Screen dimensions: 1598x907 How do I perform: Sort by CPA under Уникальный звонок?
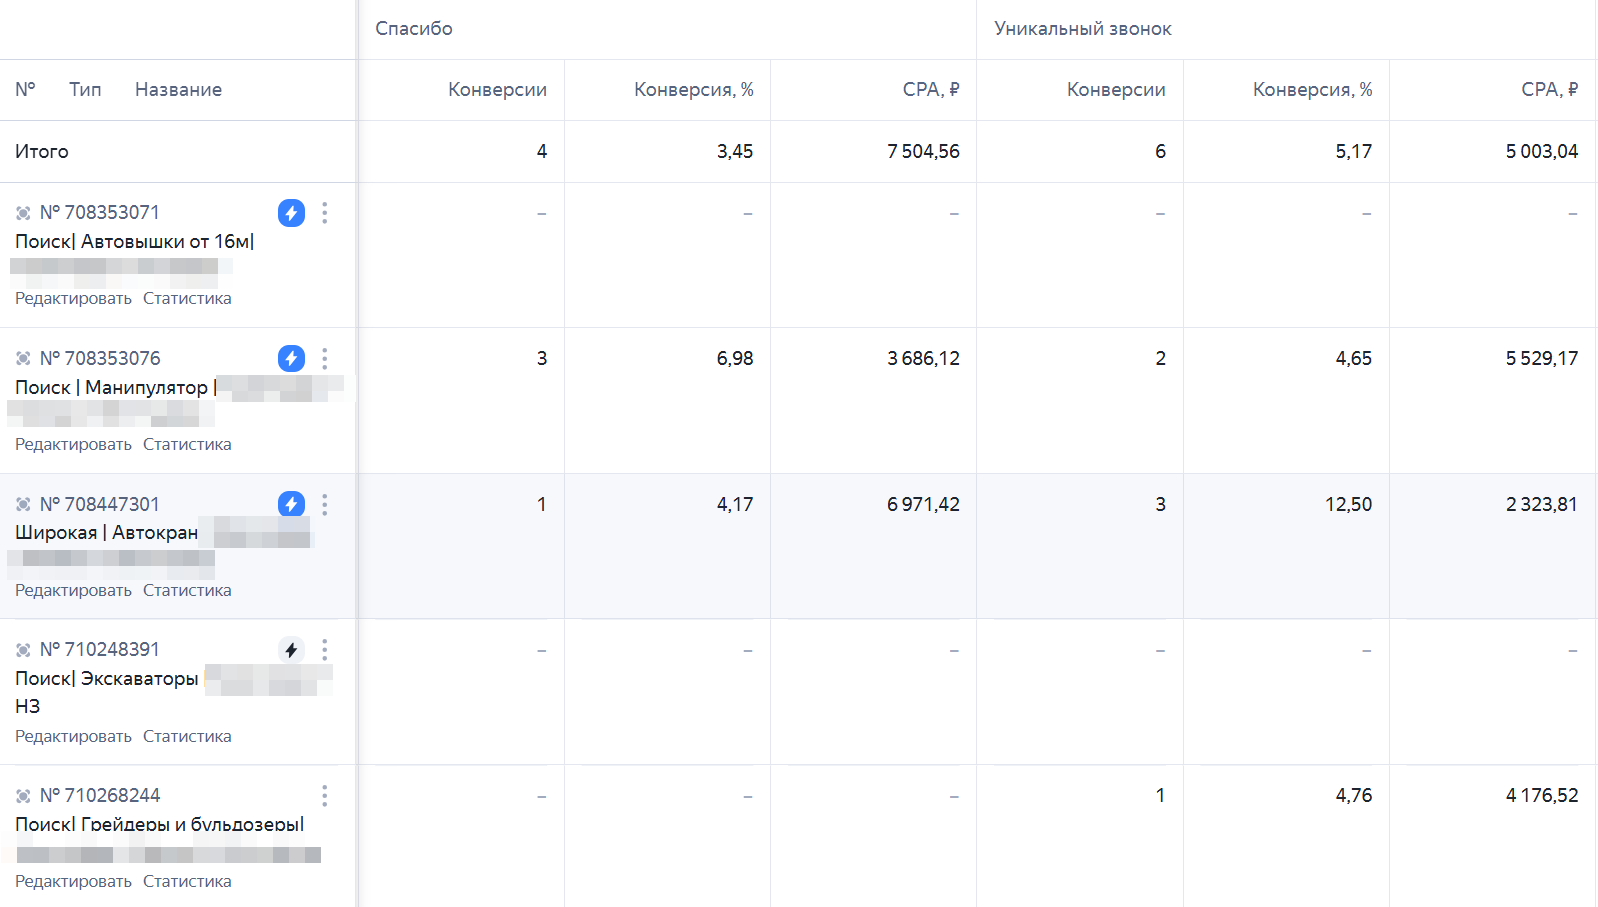coord(1549,90)
